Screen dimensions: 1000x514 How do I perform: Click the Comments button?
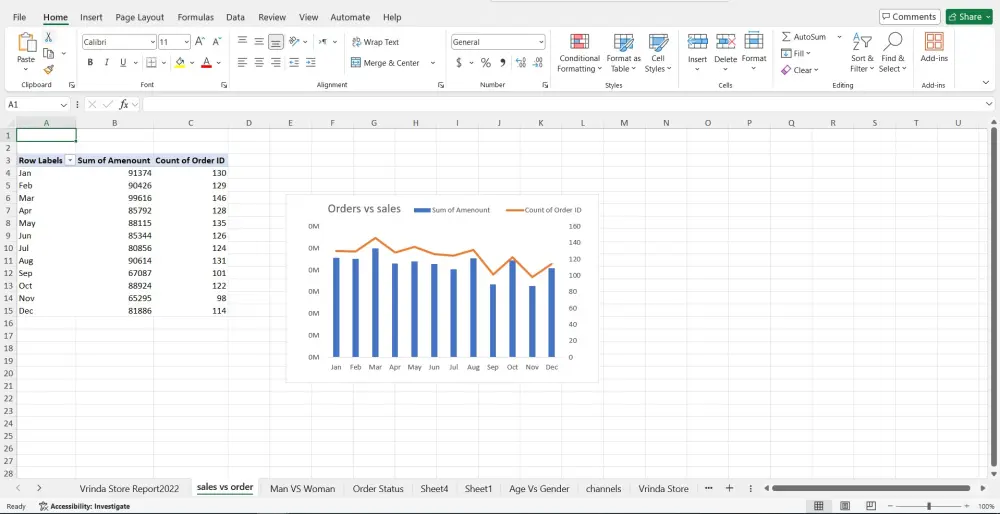point(909,17)
